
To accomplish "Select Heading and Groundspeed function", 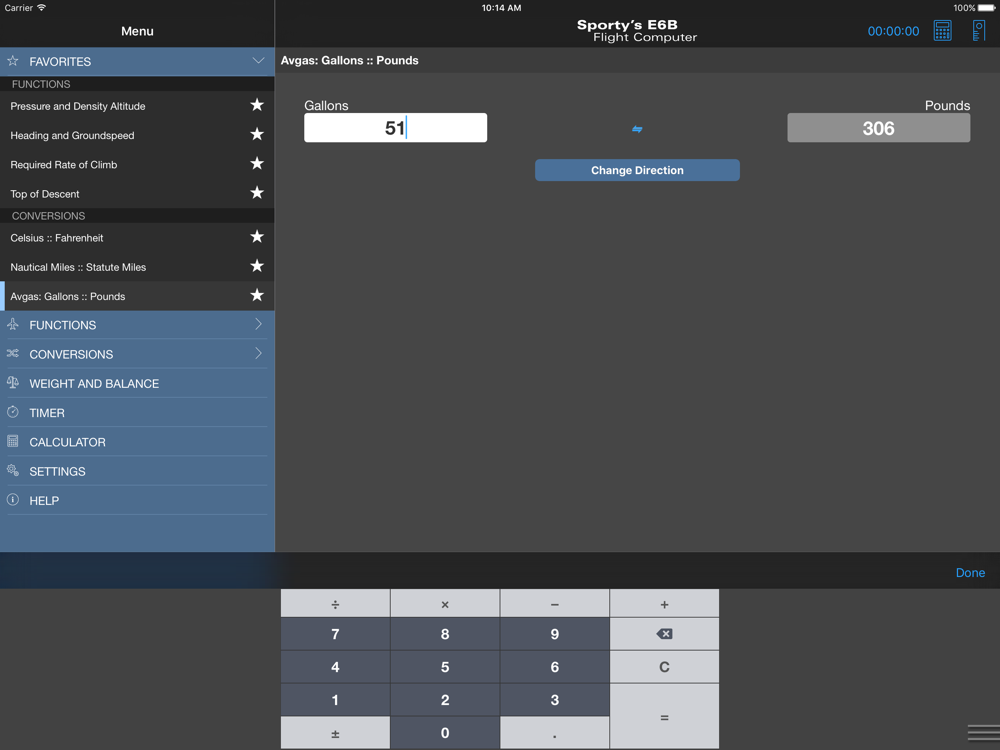I will 137,135.
